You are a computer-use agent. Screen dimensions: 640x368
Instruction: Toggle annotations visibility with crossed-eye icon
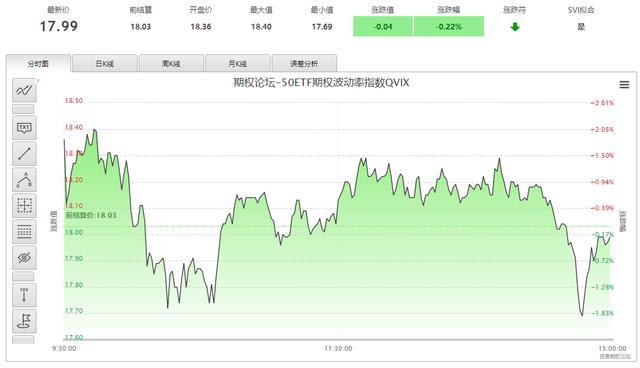coord(24,257)
